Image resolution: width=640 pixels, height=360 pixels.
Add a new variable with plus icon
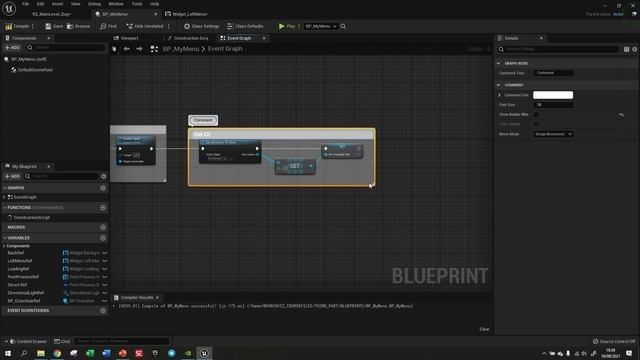coord(103,238)
